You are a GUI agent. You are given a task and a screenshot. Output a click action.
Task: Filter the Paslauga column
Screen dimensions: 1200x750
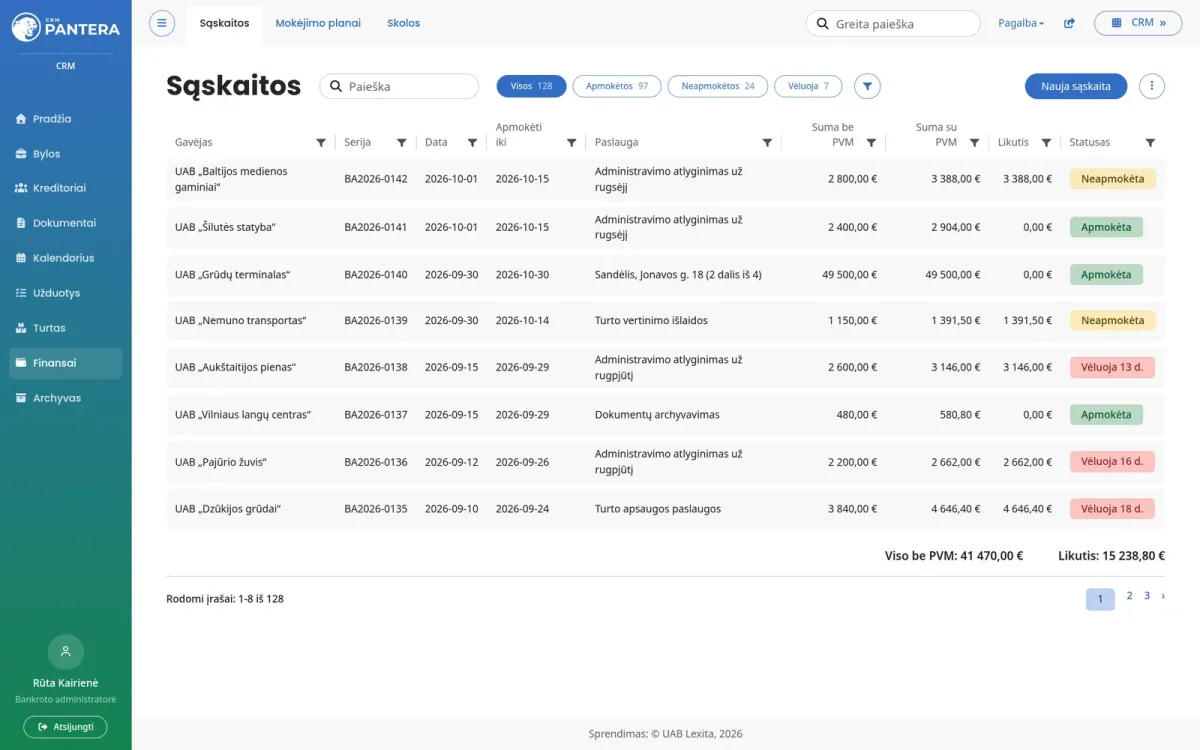coord(767,143)
